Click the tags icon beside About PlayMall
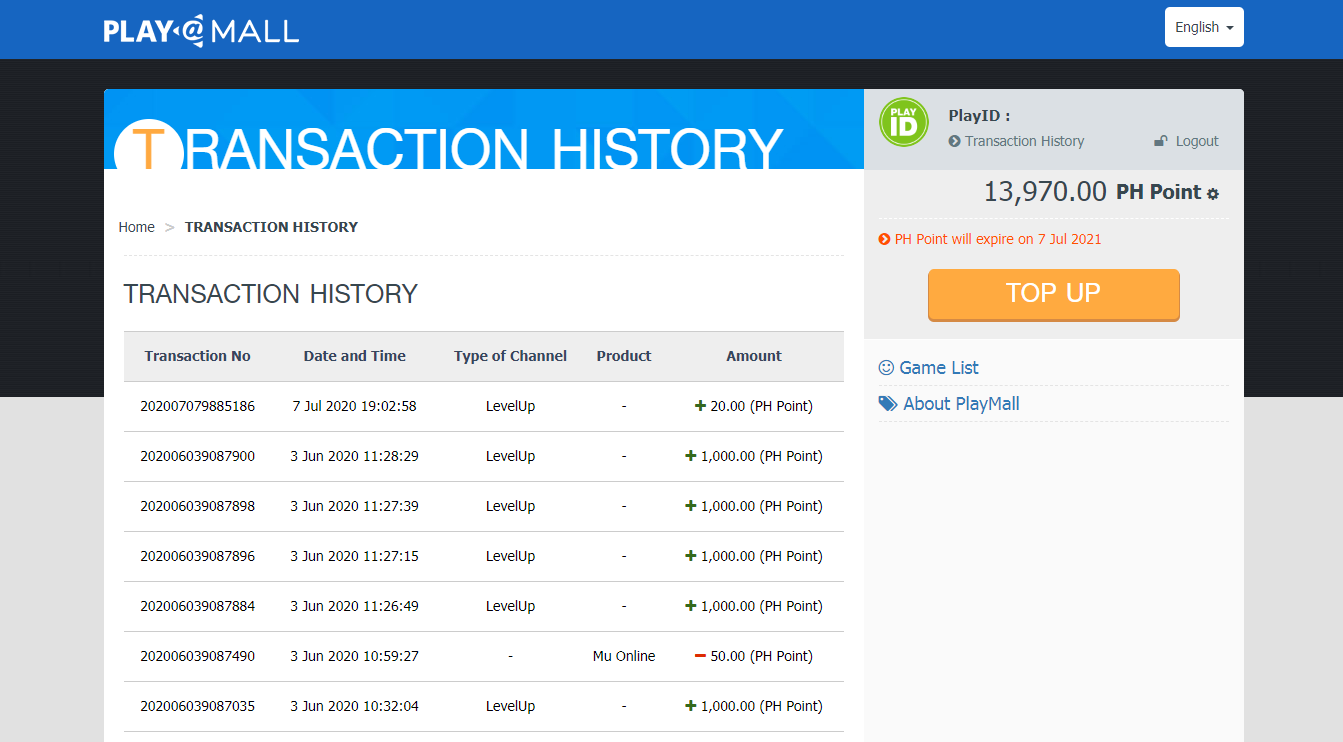1343x742 pixels. coord(888,404)
